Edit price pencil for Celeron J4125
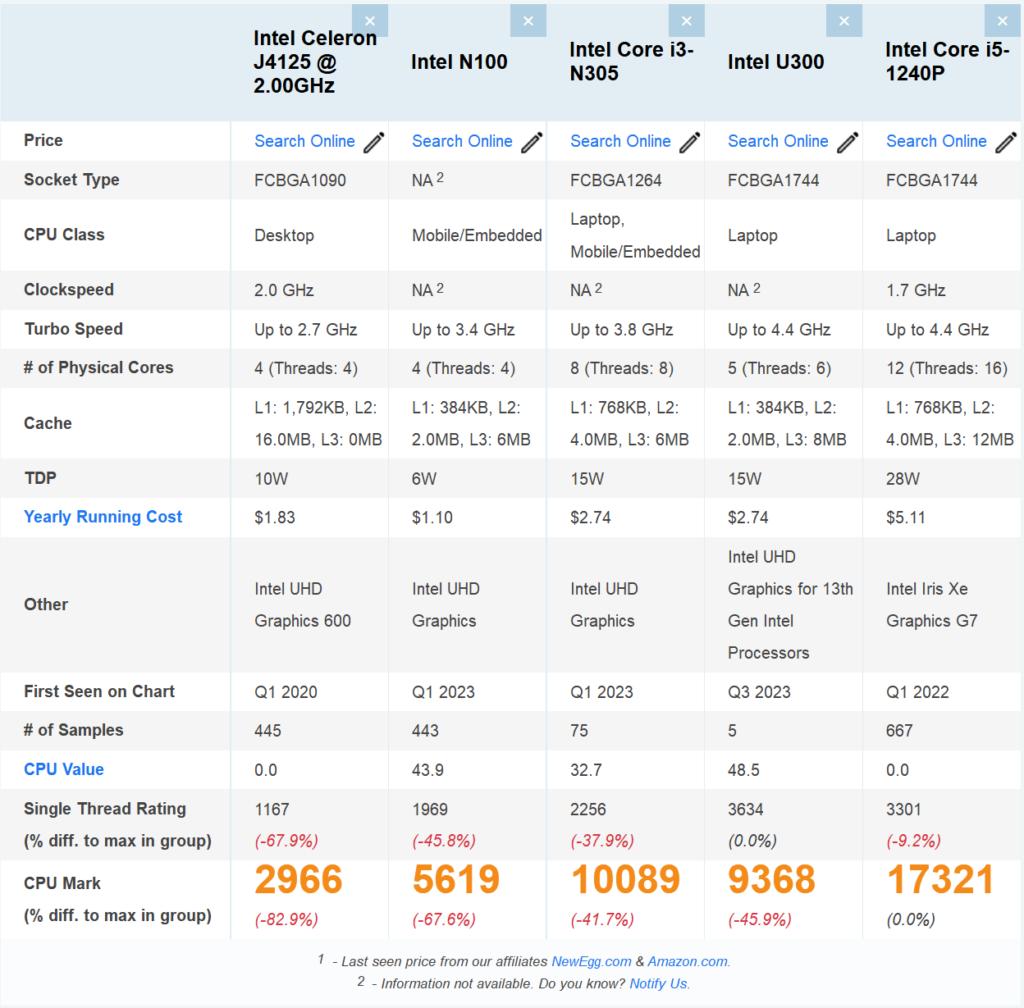Image resolution: width=1024 pixels, height=1008 pixels. point(374,142)
